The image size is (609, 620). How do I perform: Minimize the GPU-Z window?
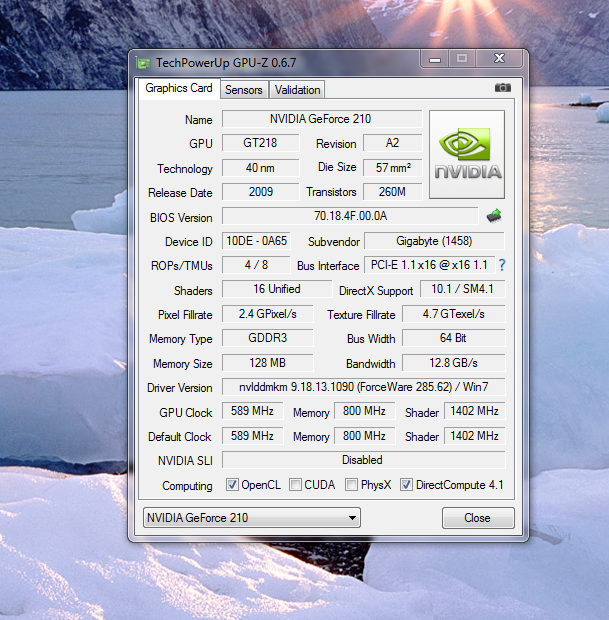[435, 59]
